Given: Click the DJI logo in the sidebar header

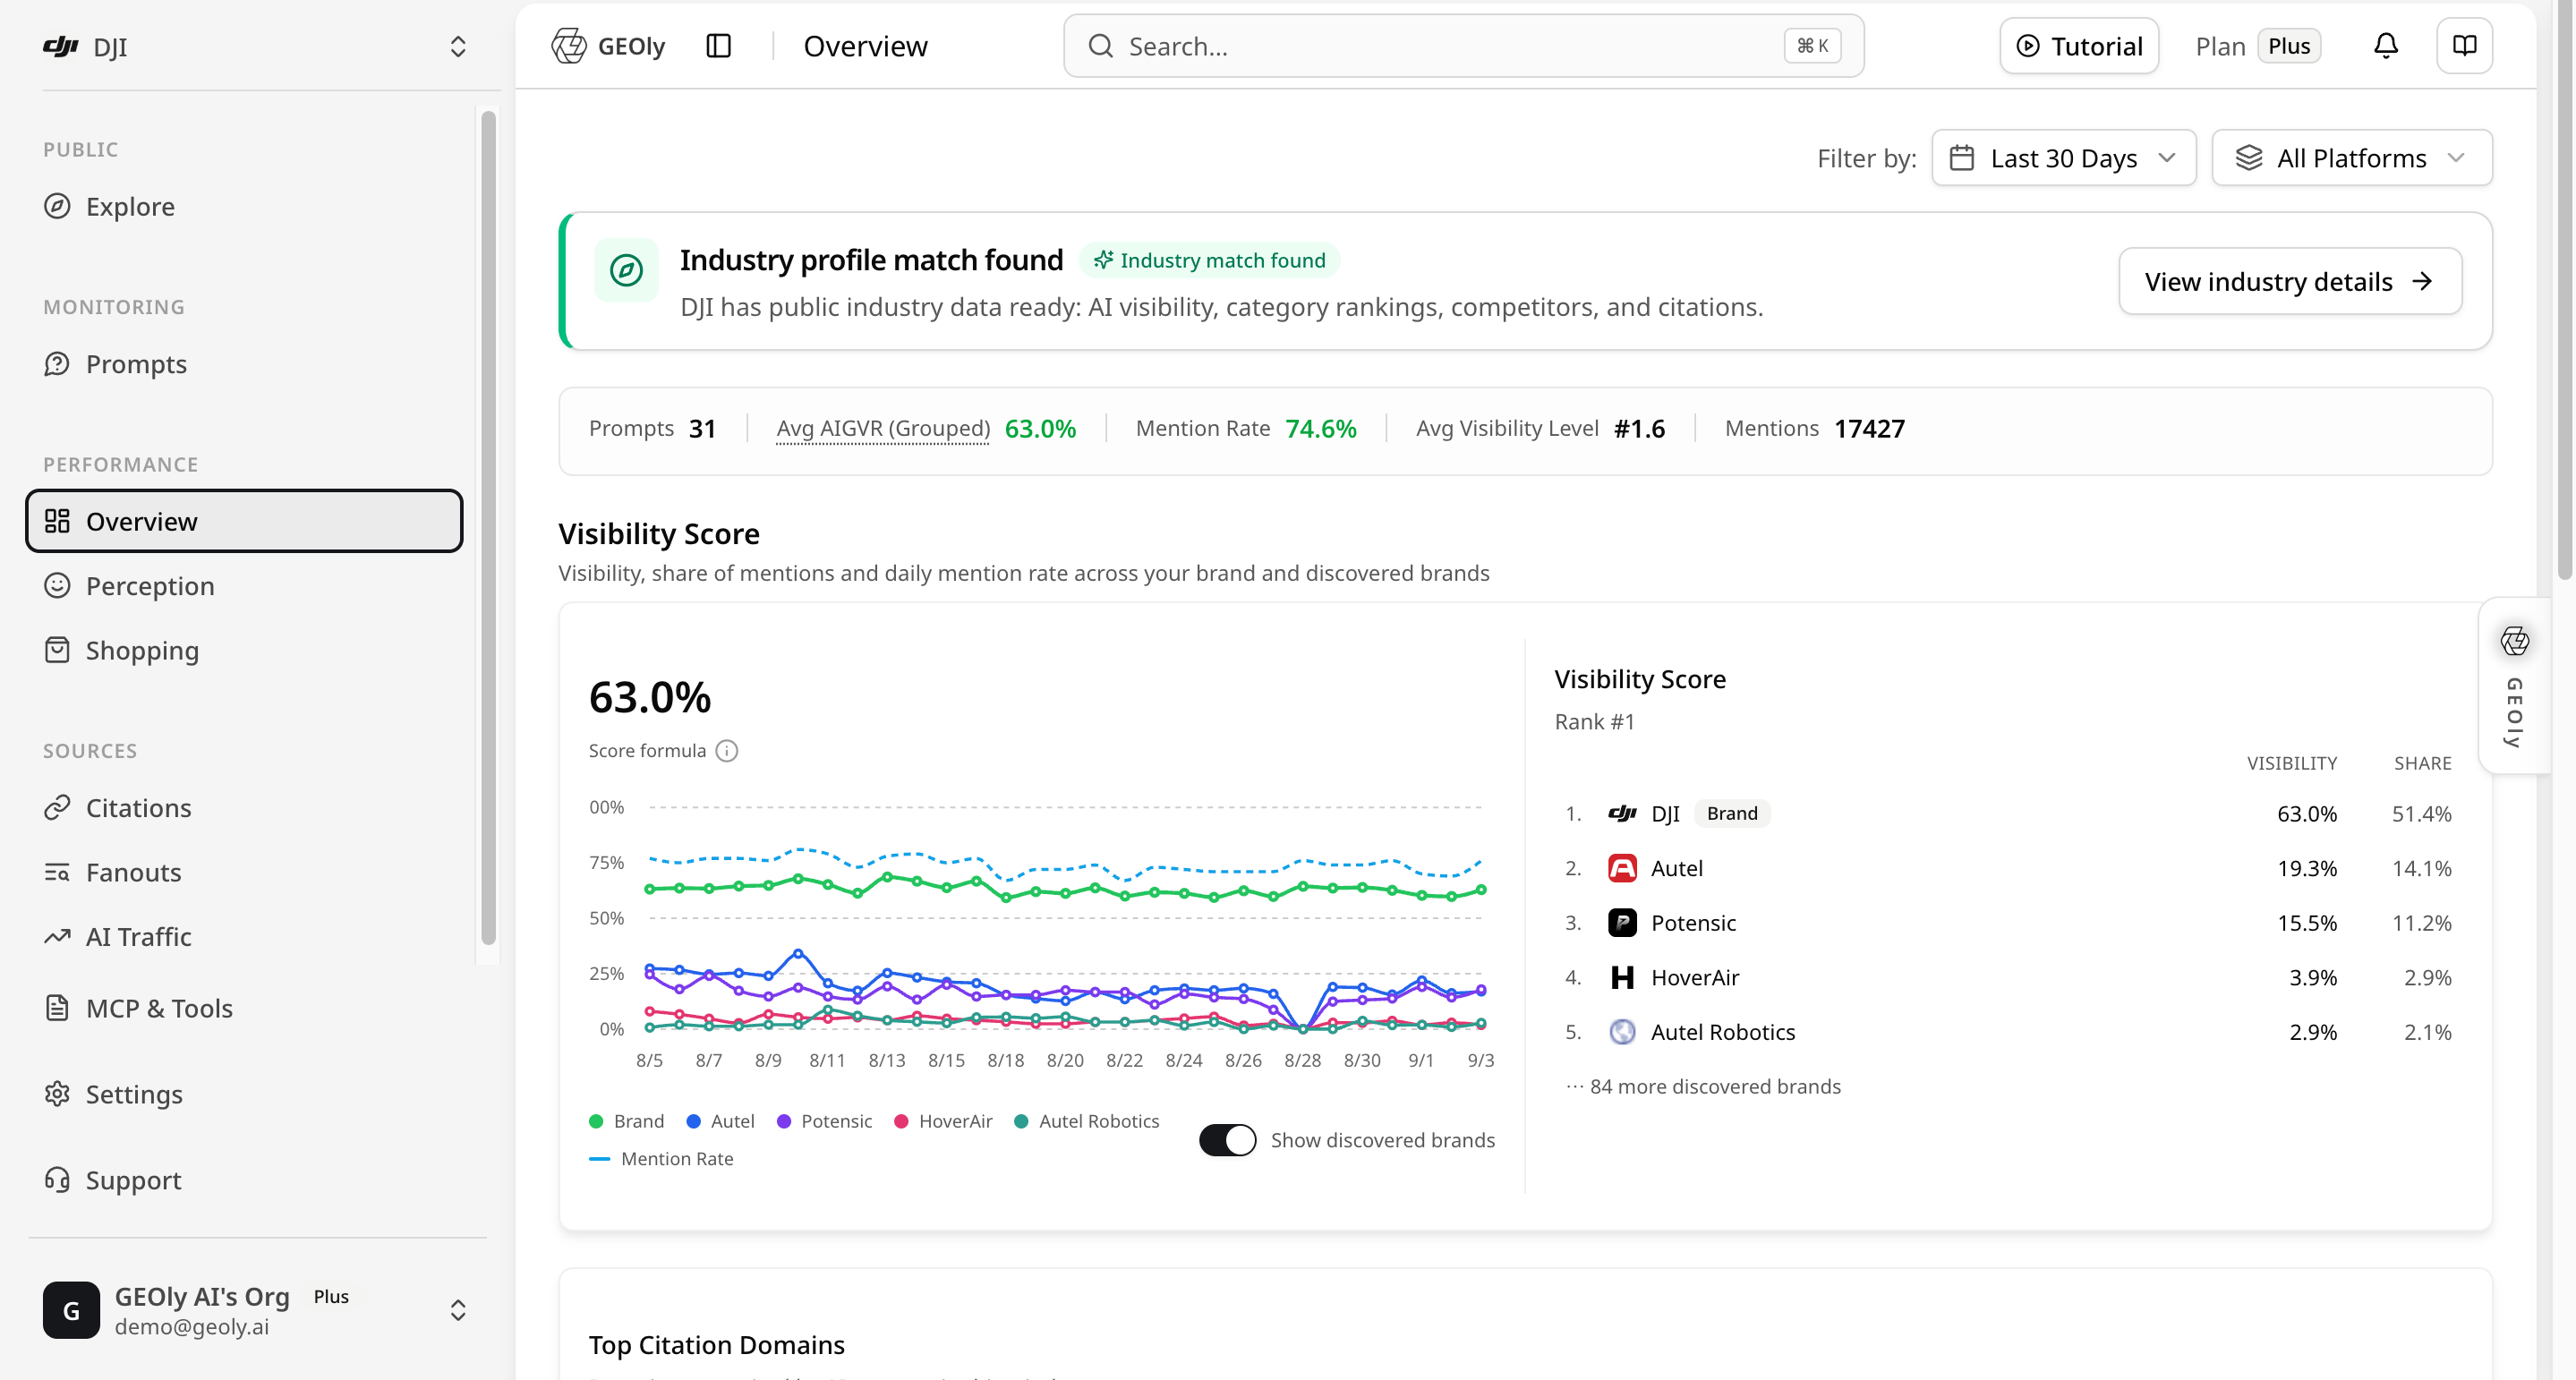Looking at the screenshot, I should pyautogui.click(x=61, y=46).
